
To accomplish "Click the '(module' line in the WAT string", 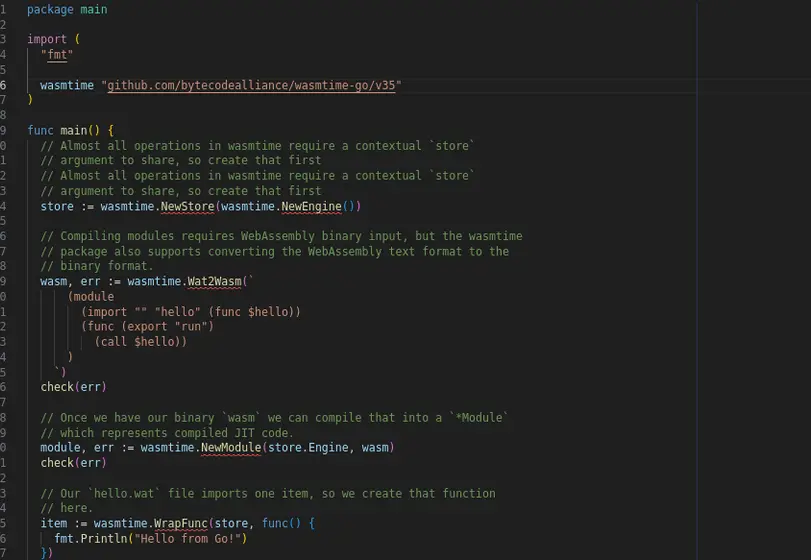I will click(91, 296).
